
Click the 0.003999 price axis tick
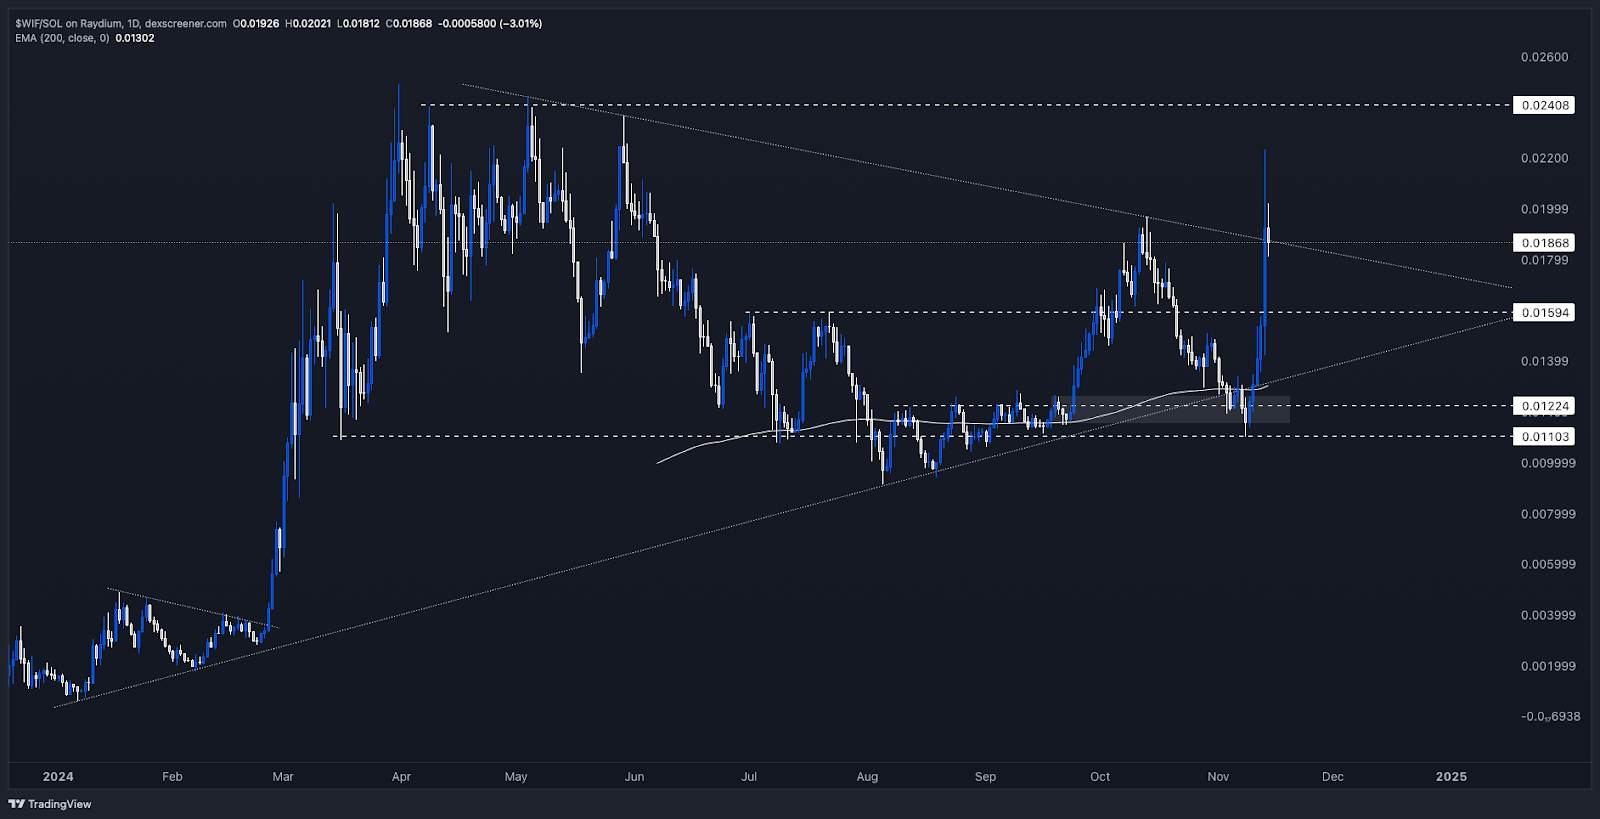(1548, 615)
